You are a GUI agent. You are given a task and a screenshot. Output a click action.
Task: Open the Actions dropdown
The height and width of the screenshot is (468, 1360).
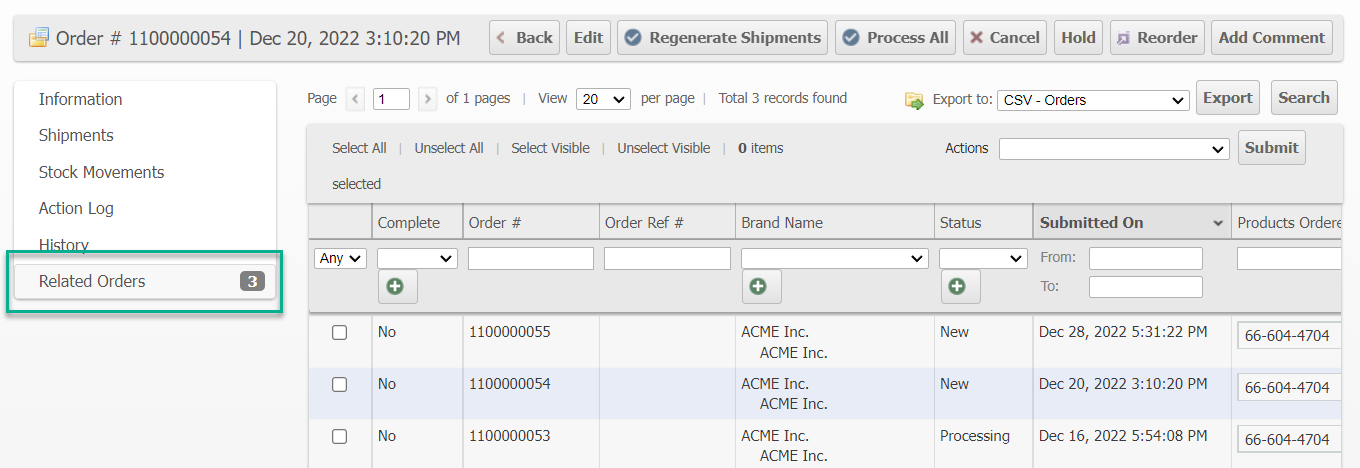tap(1113, 149)
